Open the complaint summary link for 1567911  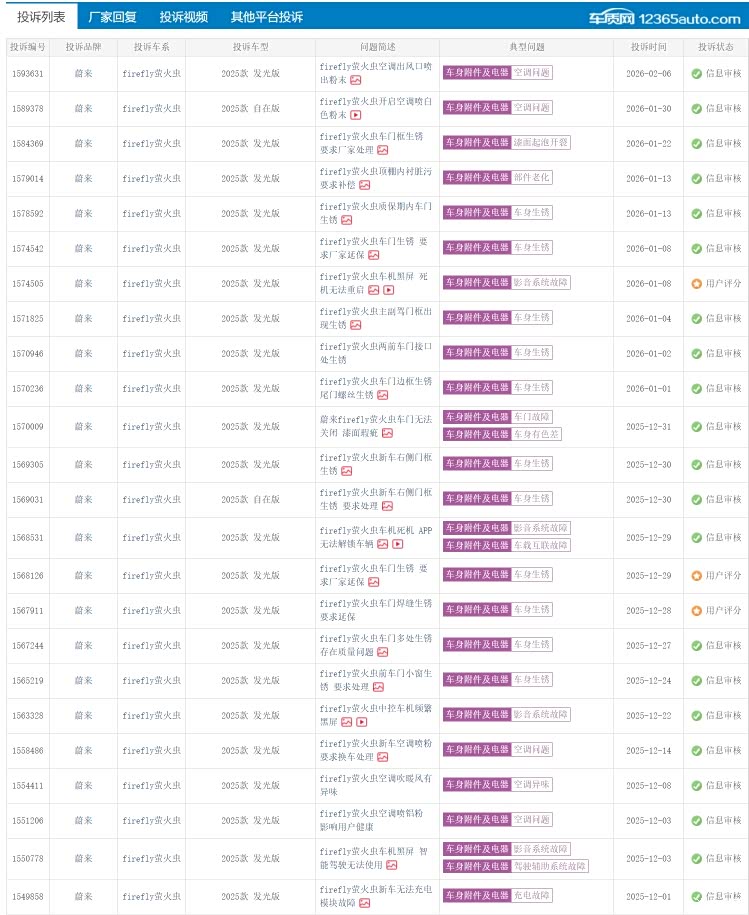376,610
